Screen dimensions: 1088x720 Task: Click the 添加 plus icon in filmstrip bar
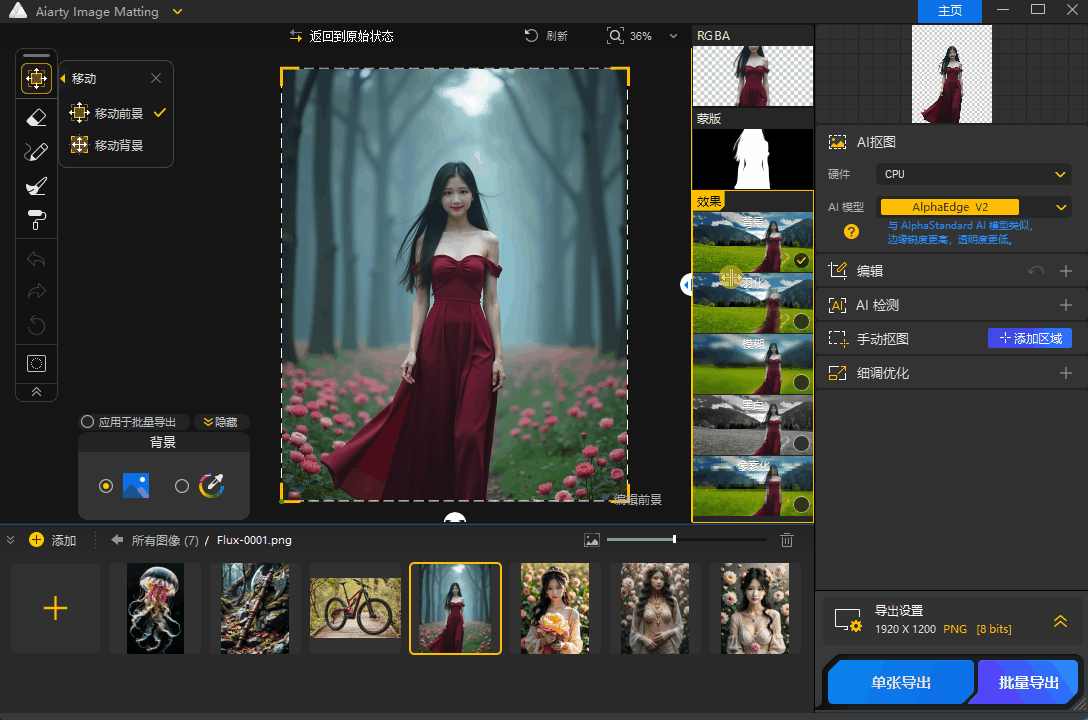(37, 540)
